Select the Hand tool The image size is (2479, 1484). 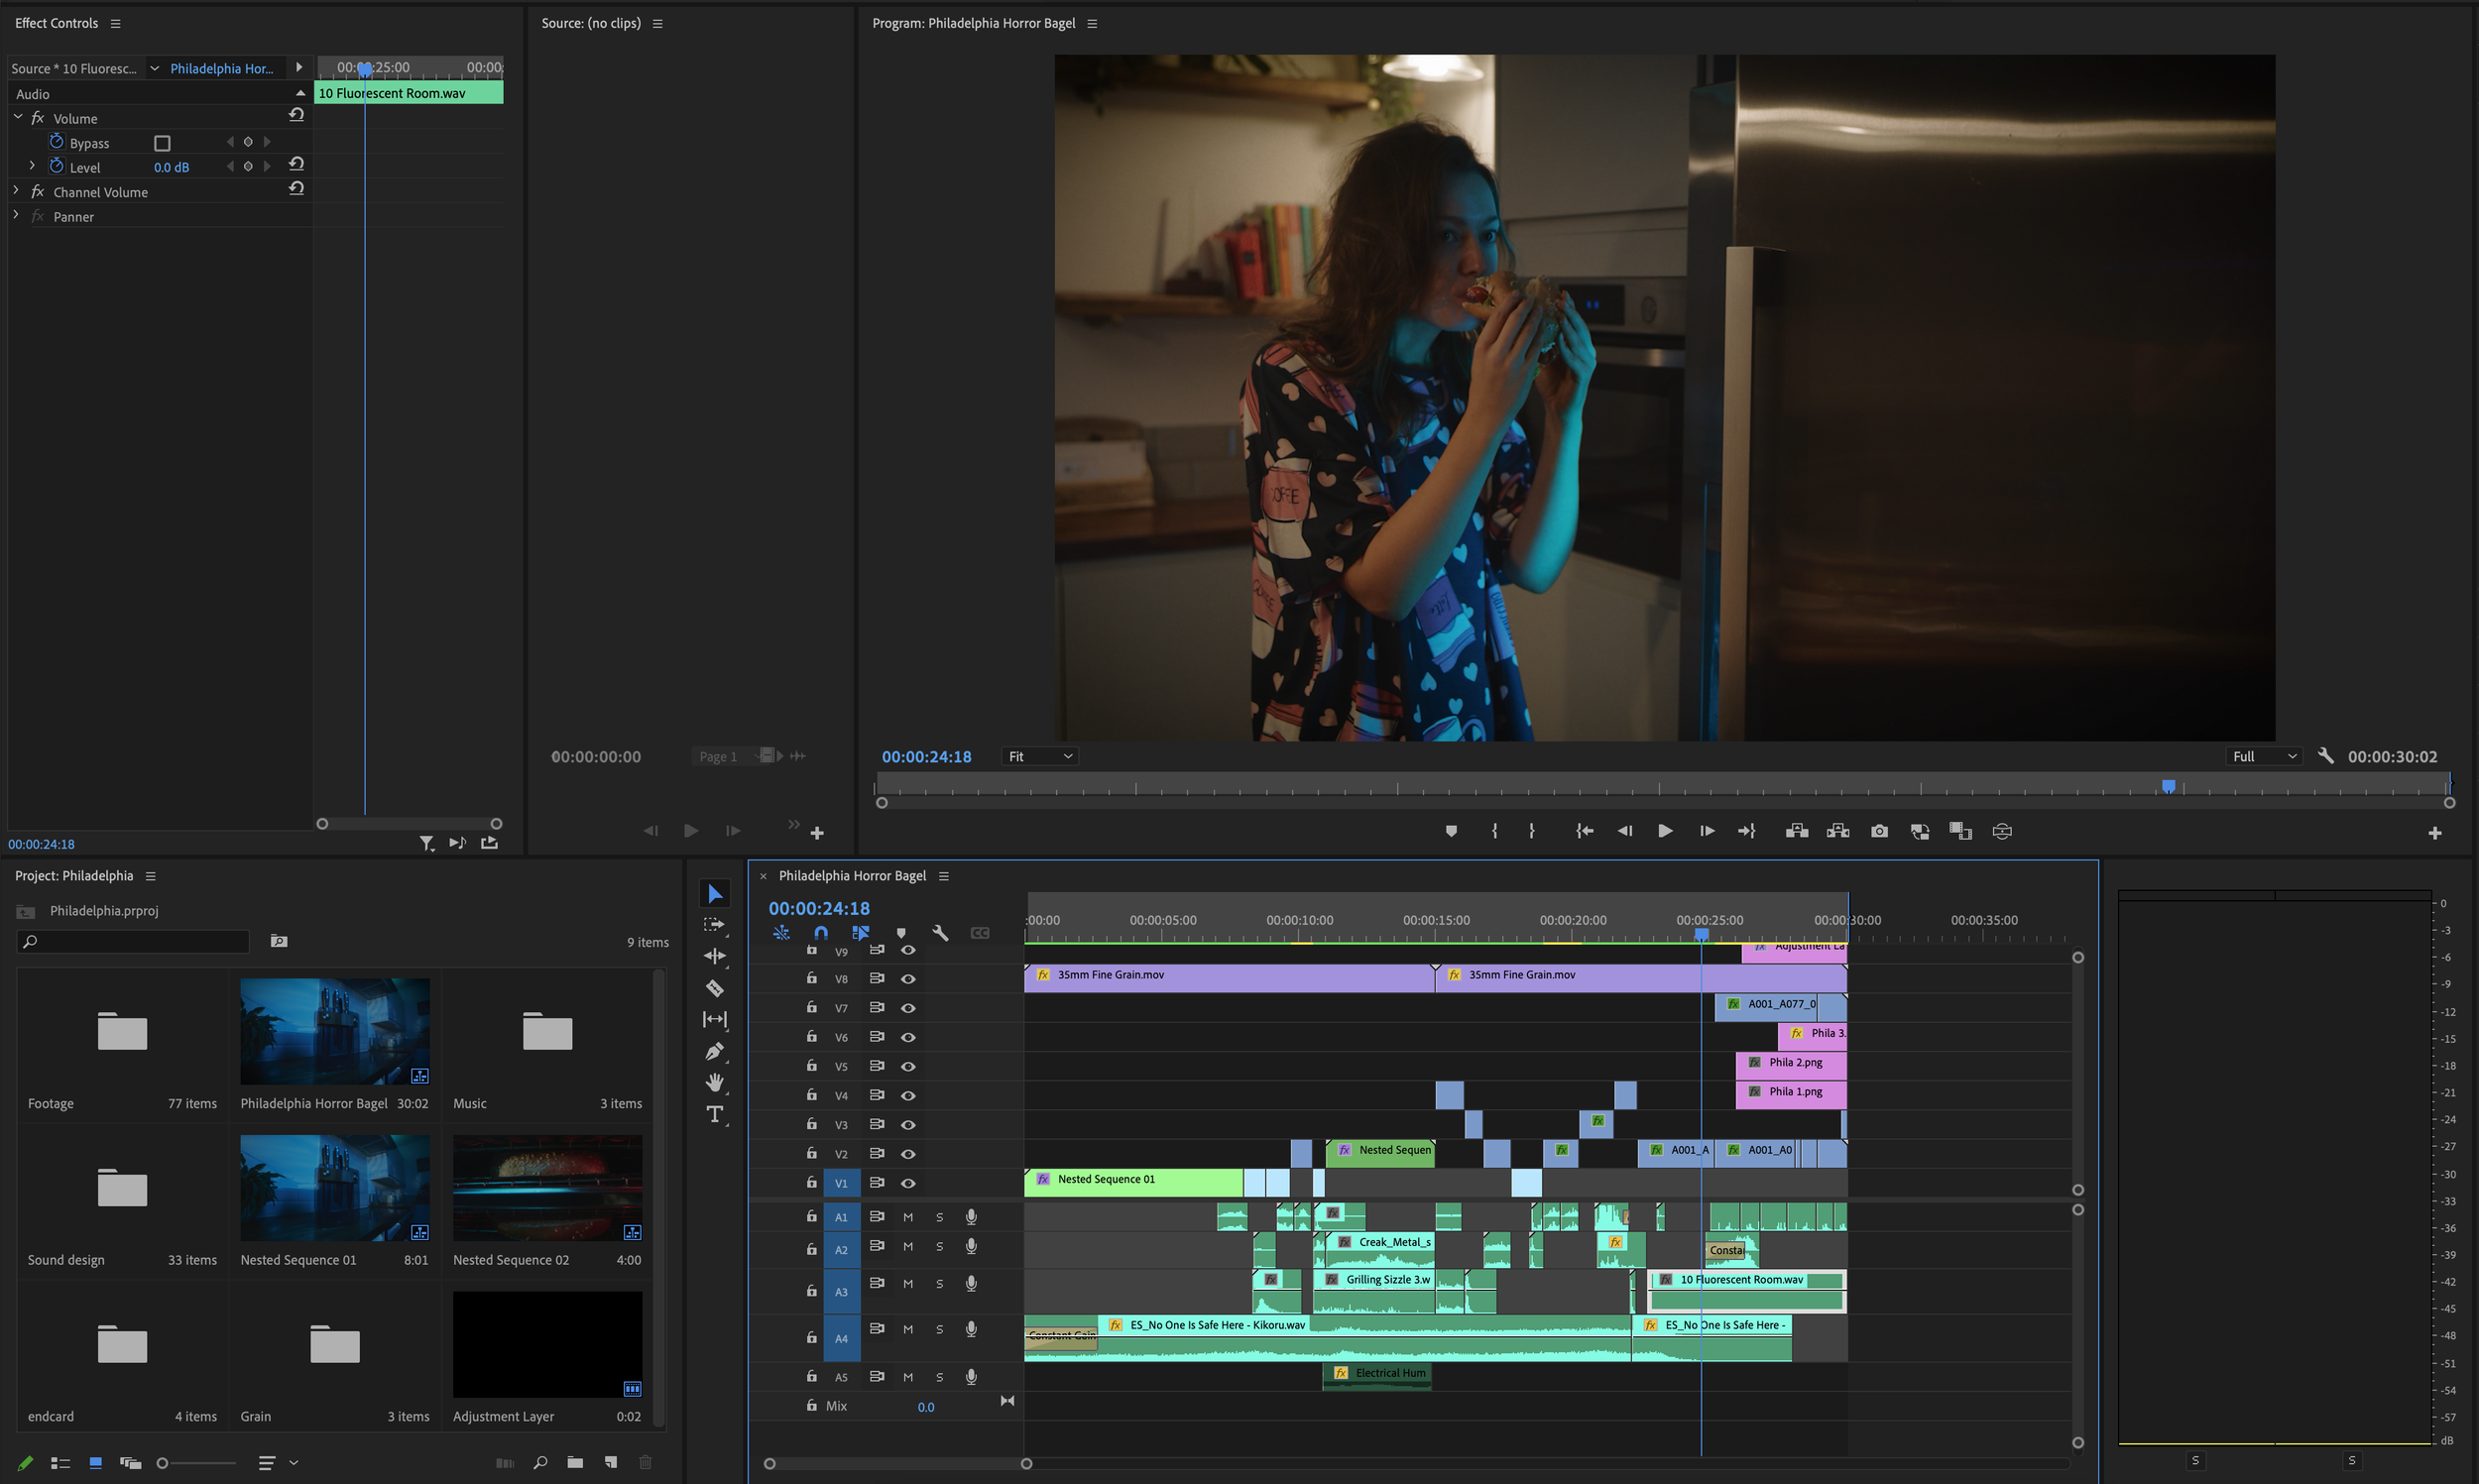point(715,1082)
